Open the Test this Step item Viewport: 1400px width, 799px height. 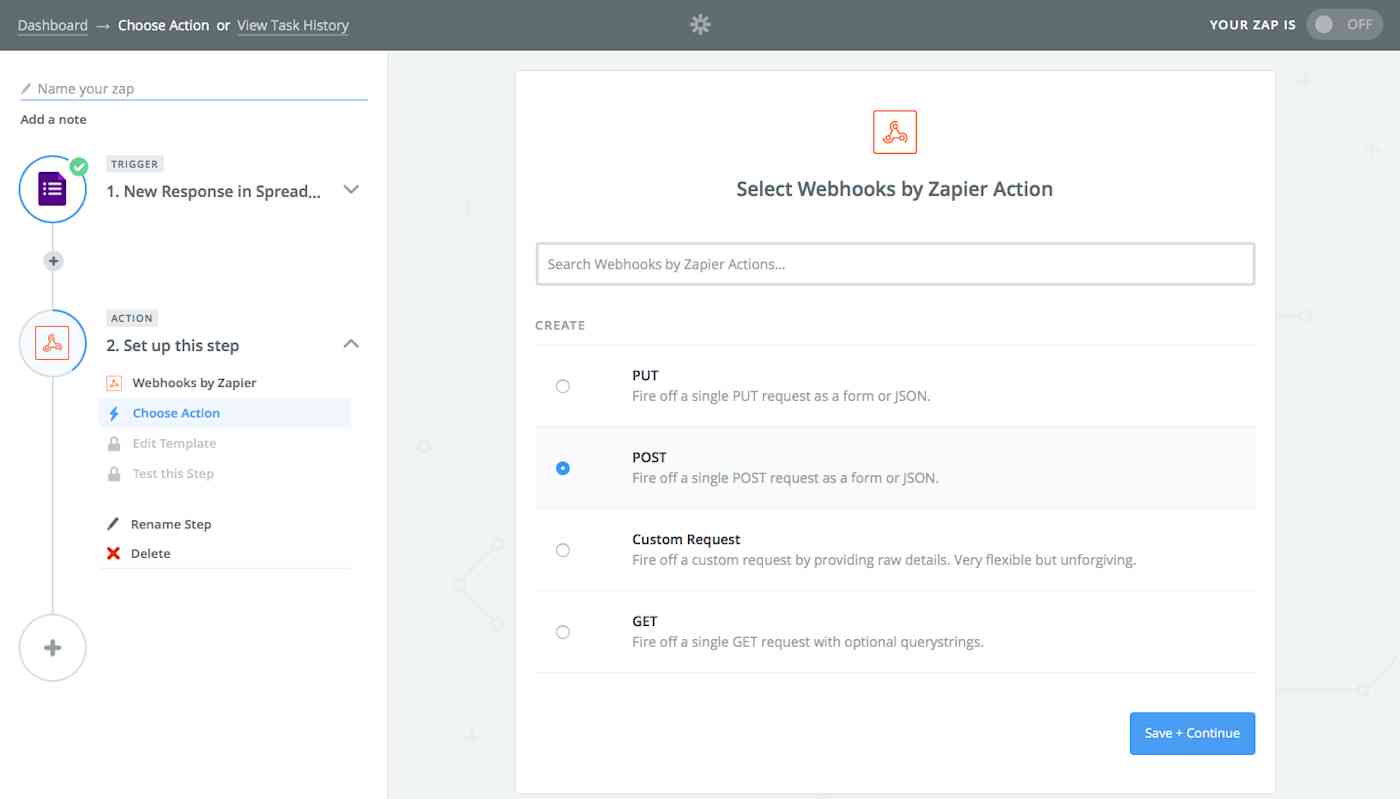(x=172, y=473)
